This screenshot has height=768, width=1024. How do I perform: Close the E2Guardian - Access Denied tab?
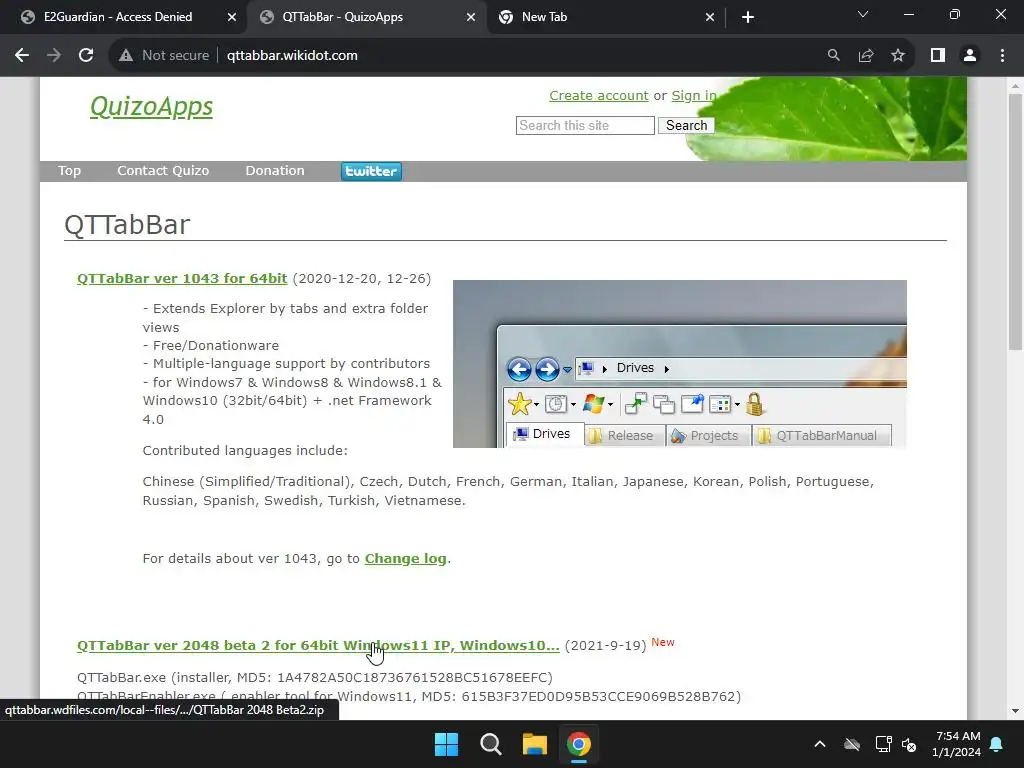coord(231,17)
